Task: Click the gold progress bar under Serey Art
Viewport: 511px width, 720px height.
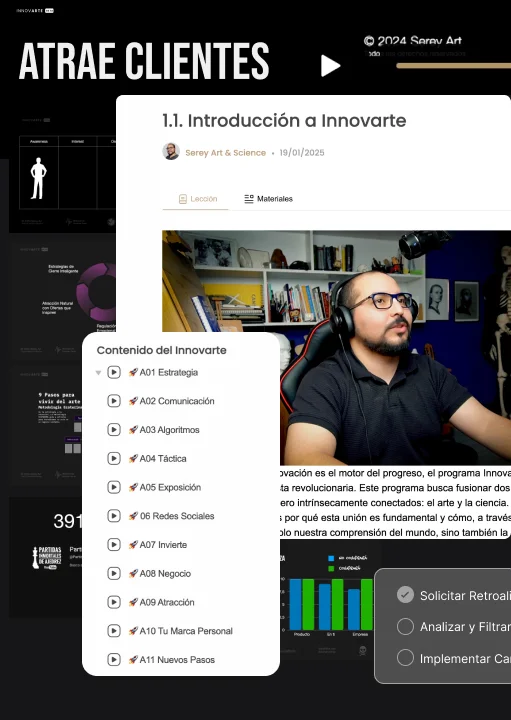Action: coord(453,66)
